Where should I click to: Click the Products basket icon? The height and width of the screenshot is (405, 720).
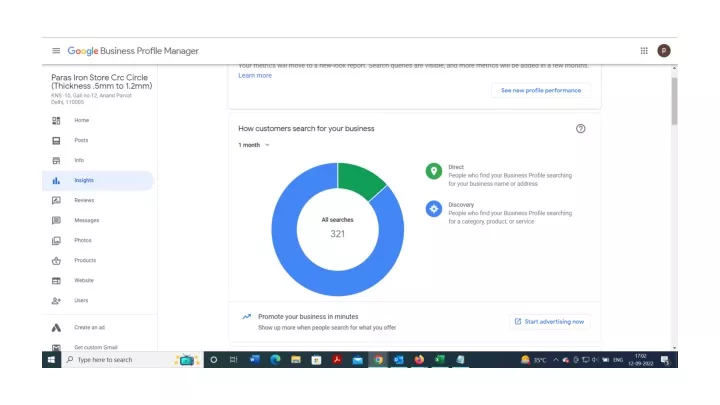(56, 261)
